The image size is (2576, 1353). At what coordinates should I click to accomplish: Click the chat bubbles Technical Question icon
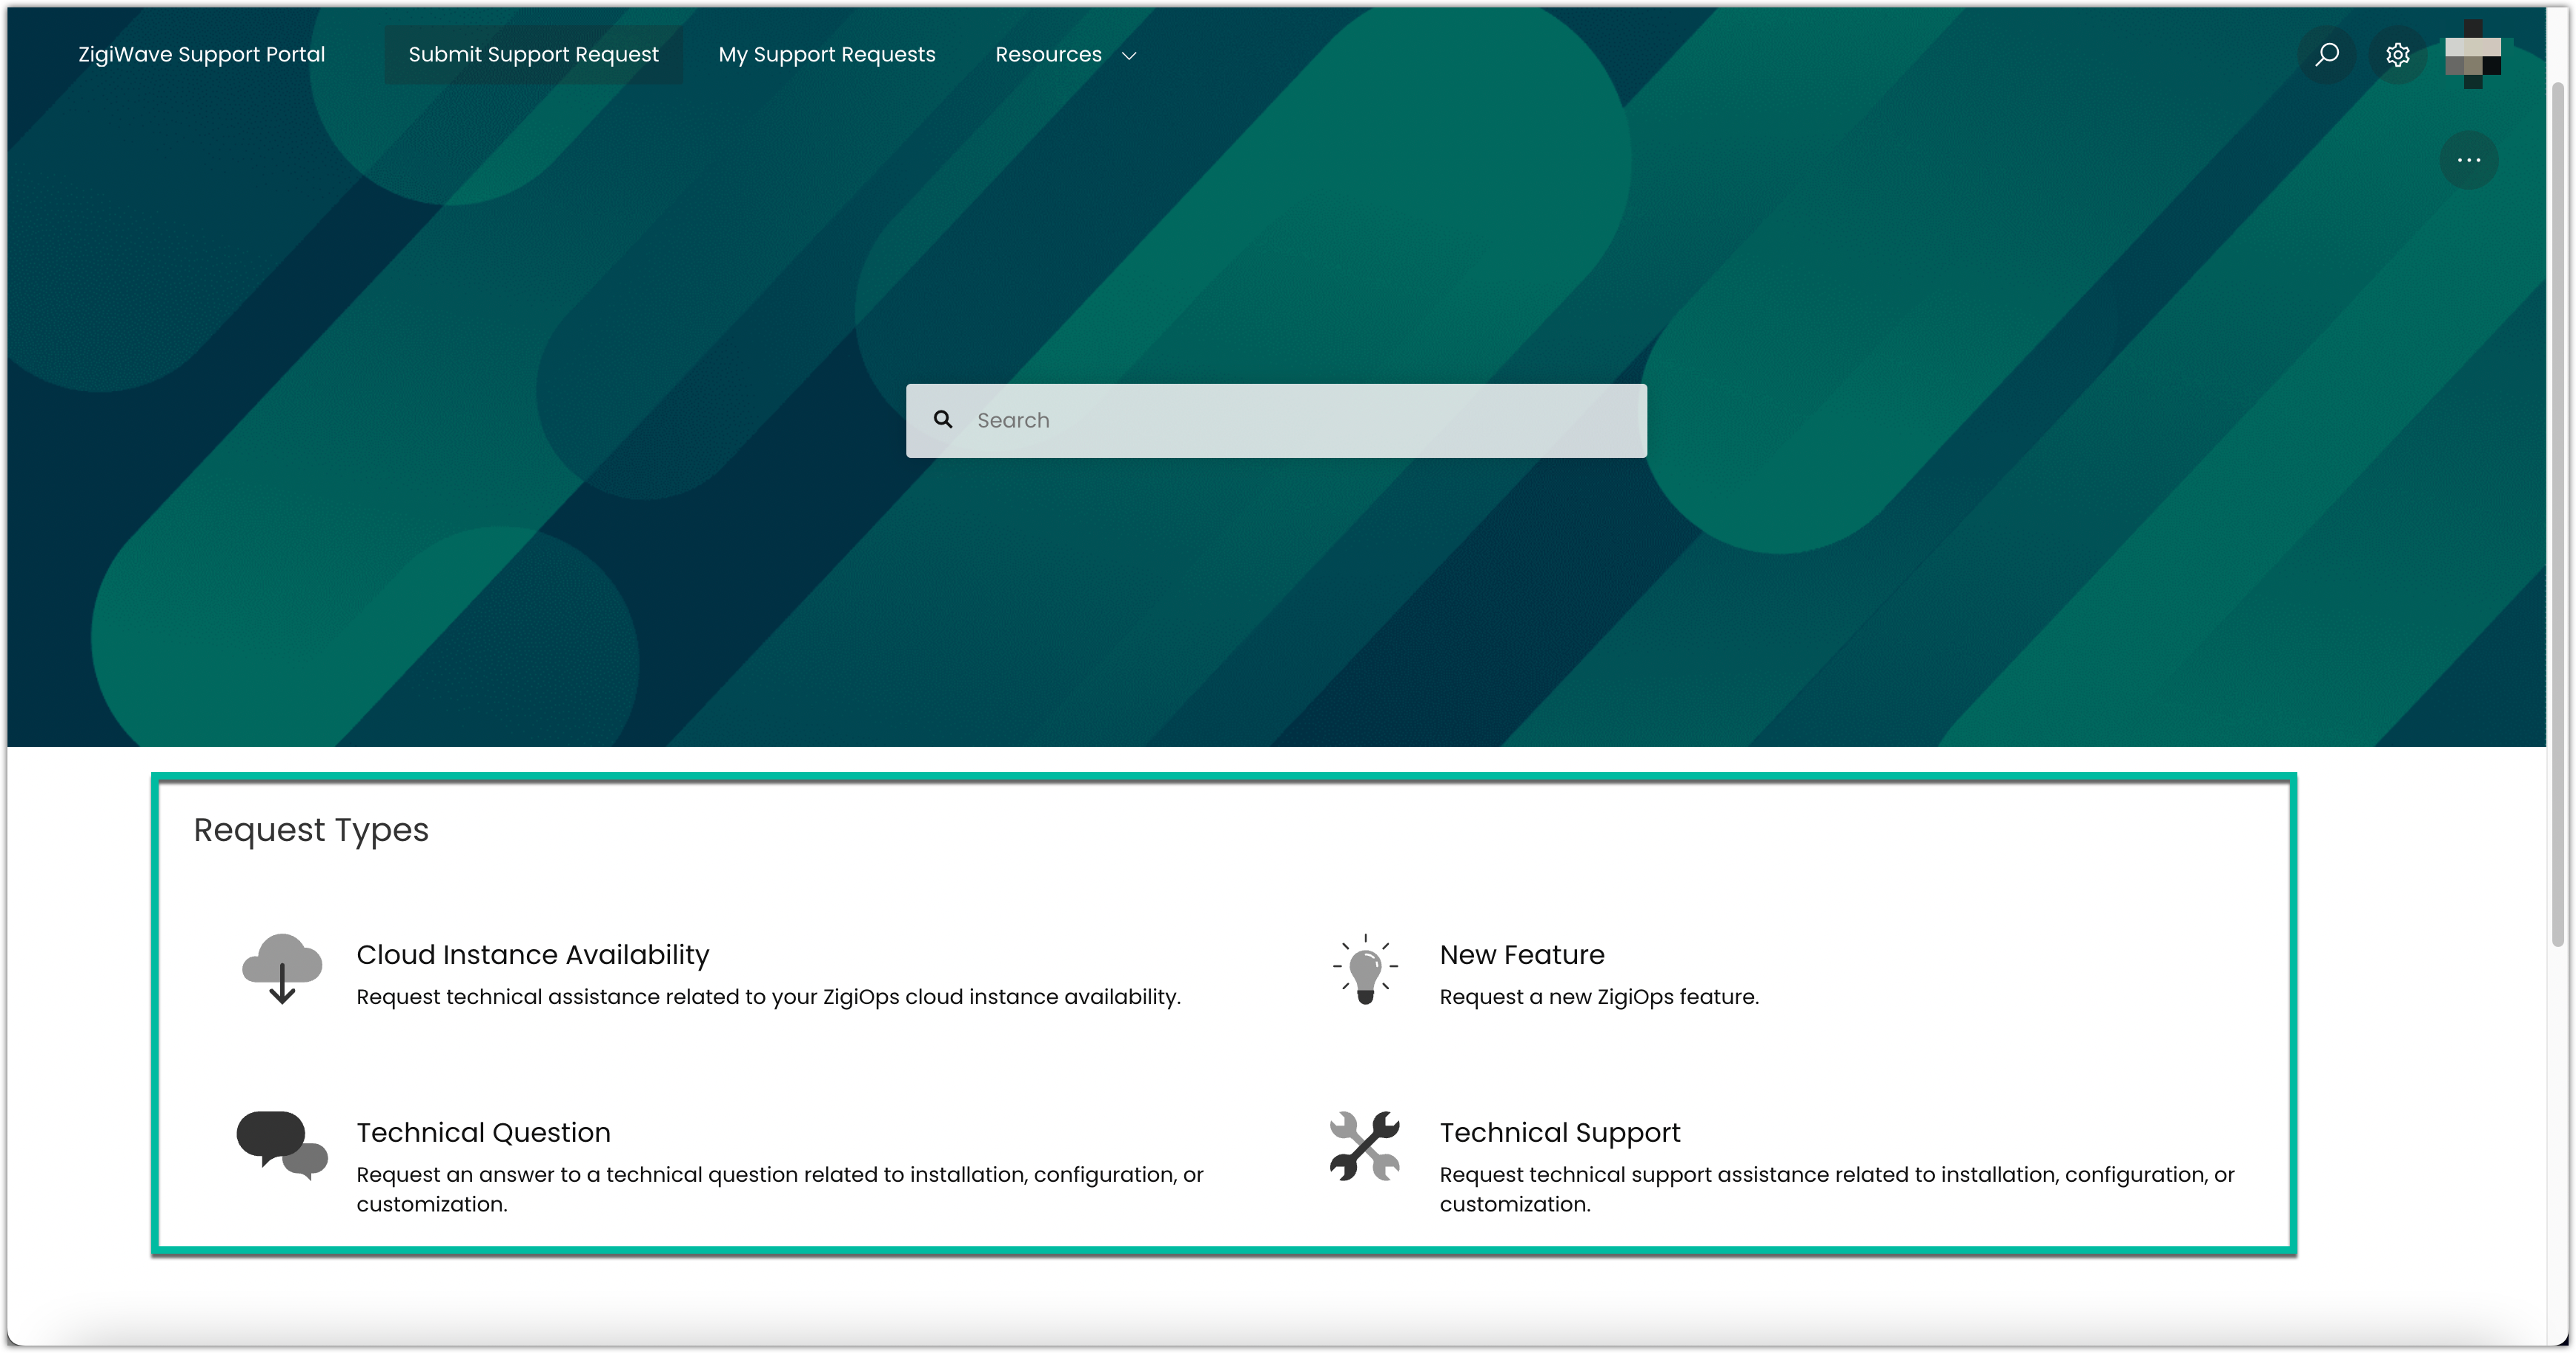coord(282,1145)
